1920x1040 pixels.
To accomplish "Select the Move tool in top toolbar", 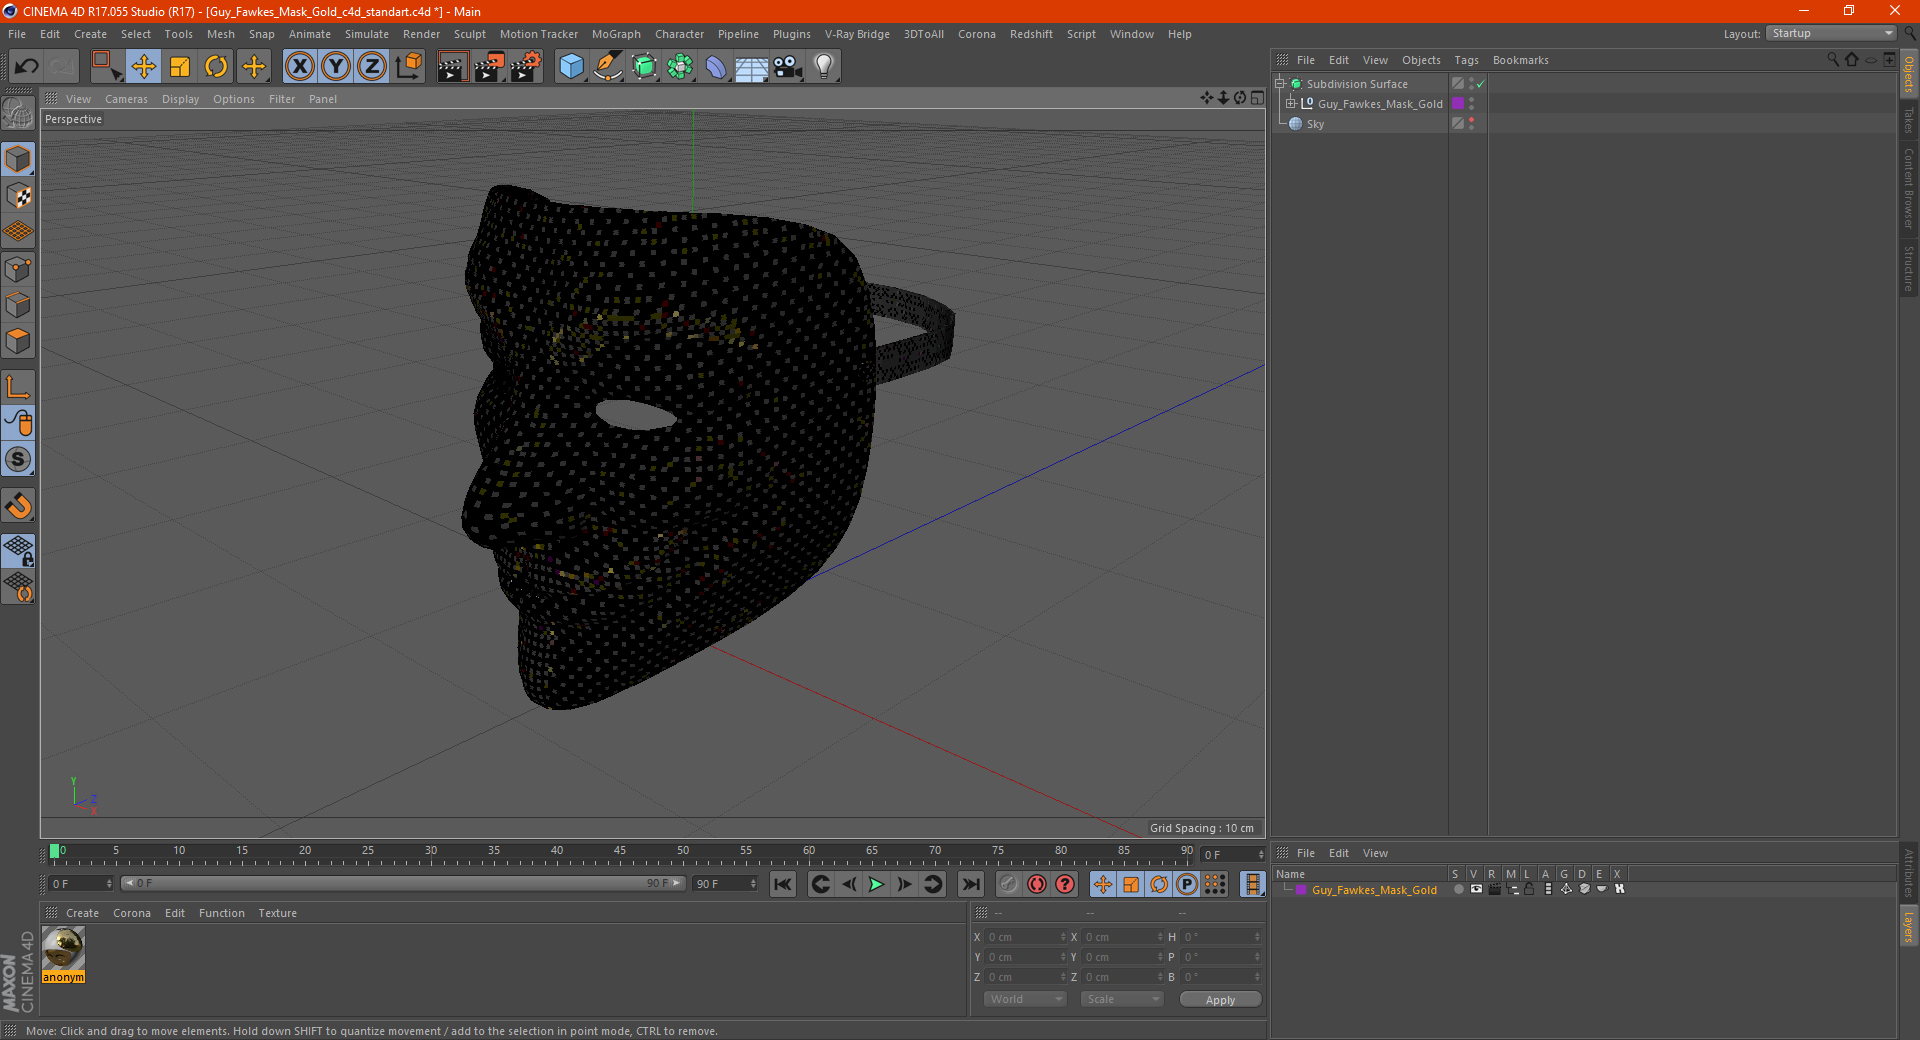I will coord(144,67).
